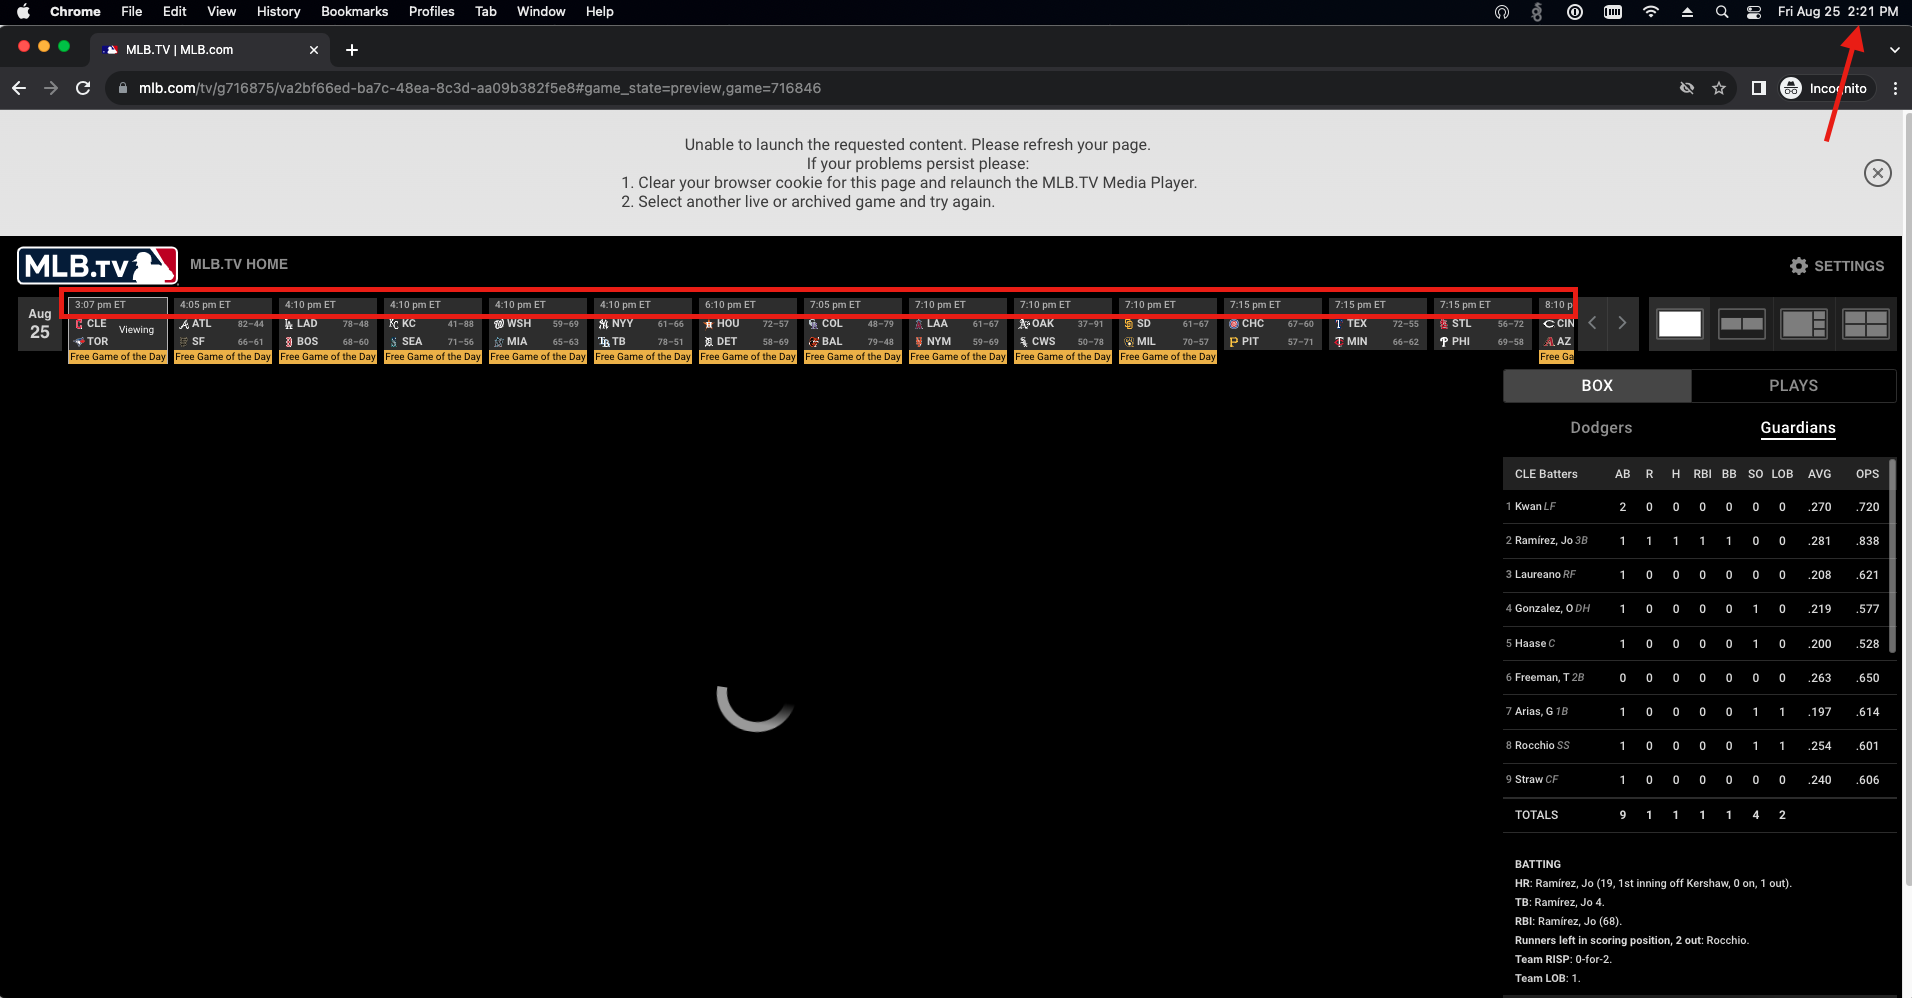1912x998 pixels.
Task: Select two-side-by-side layout icon
Action: click(x=1741, y=324)
